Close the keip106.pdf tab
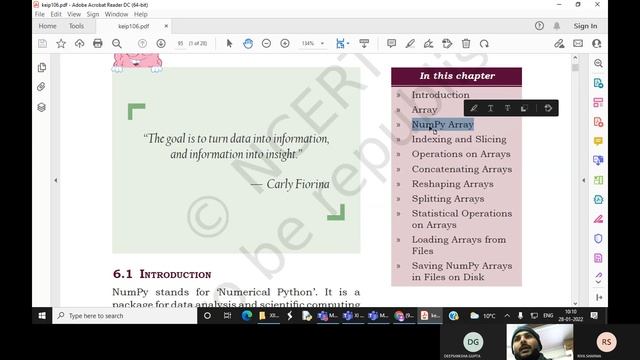Screen dimensions: 640x360 click(166, 26)
